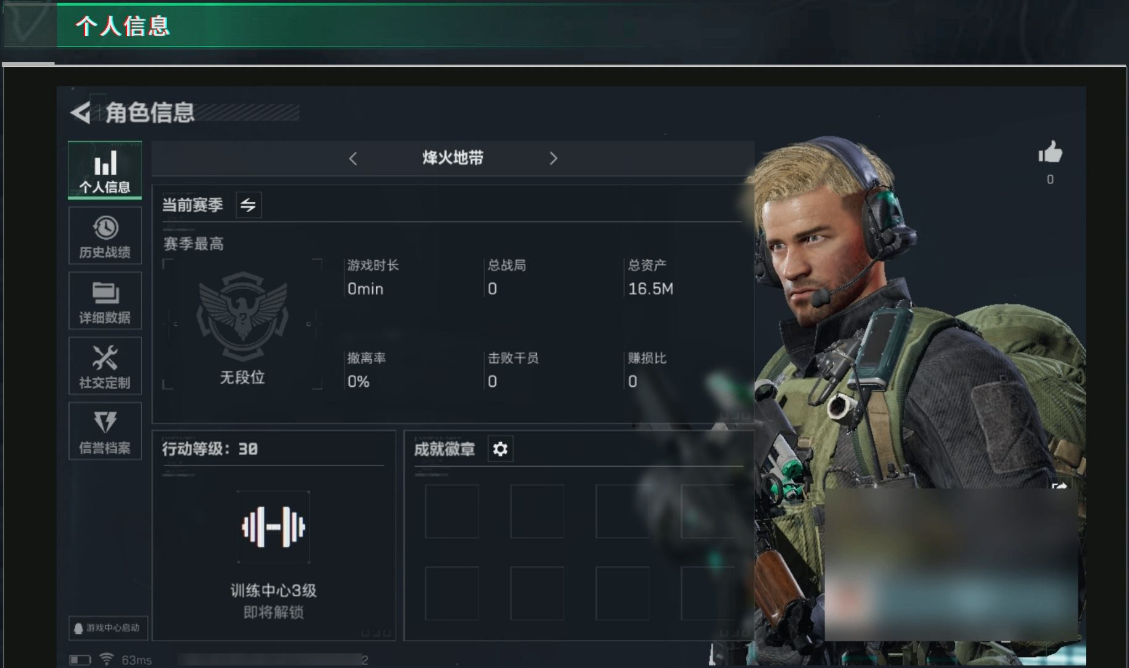Select the first badge slot in bottom row
Image resolution: width=1129 pixels, height=668 pixels.
451,593
